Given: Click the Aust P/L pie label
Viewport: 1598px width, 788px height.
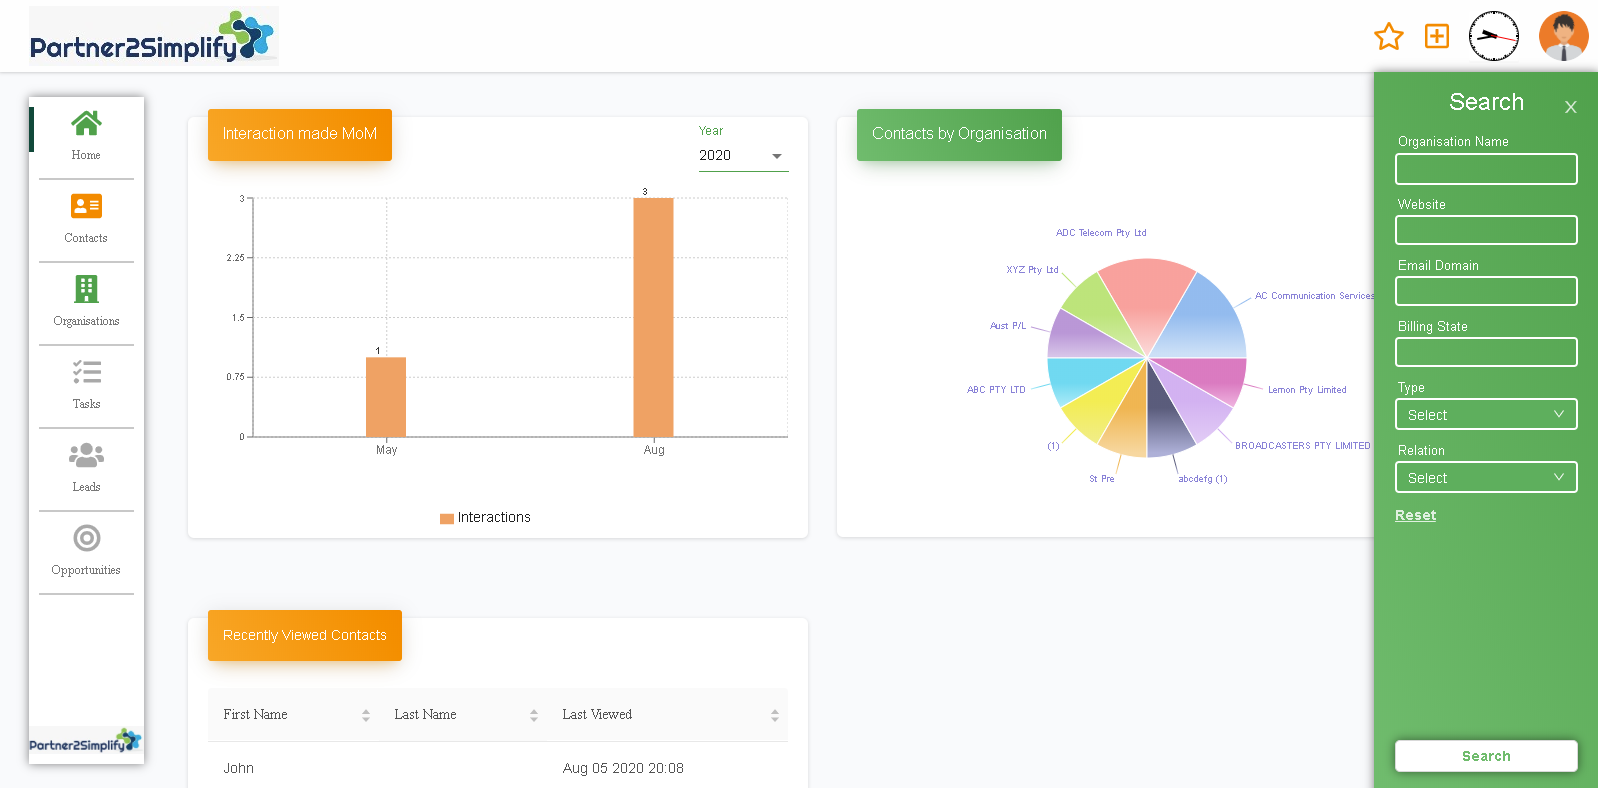Looking at the screenshot, I should click(x=1008, y=326).
